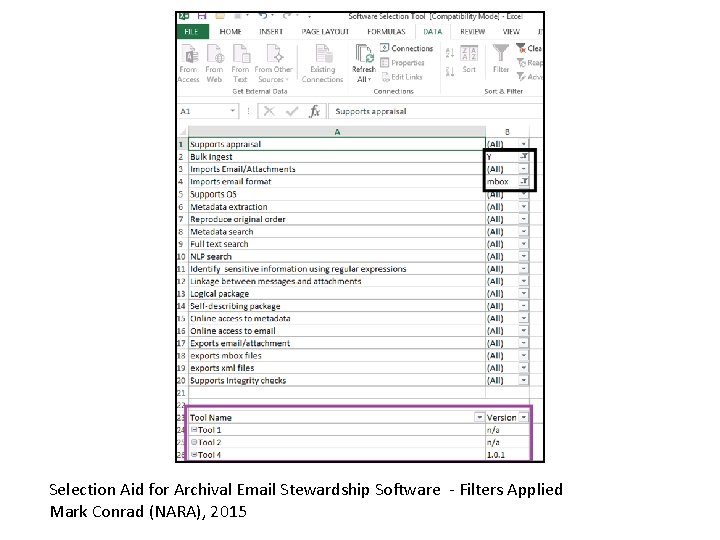
Task: Click the Refresh All icon
Action: tap(364, 63)
